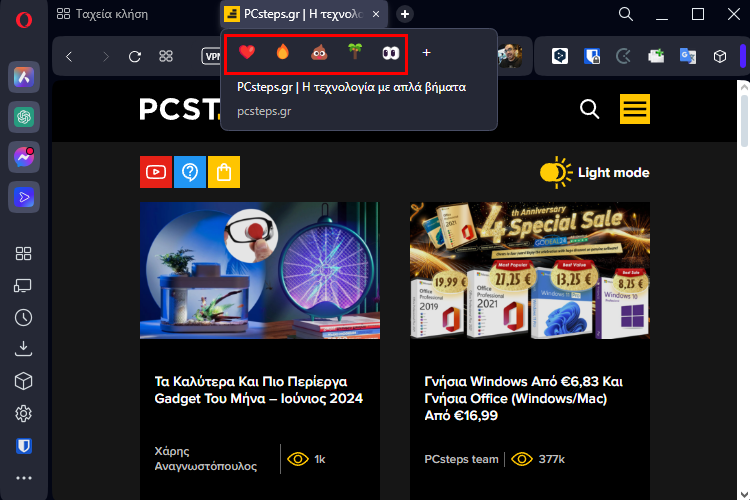This screenshot has width=750, height=500.
Task: Open author Χάρης Αναγνωστόπουλος
Action: (x=206, y=459)
